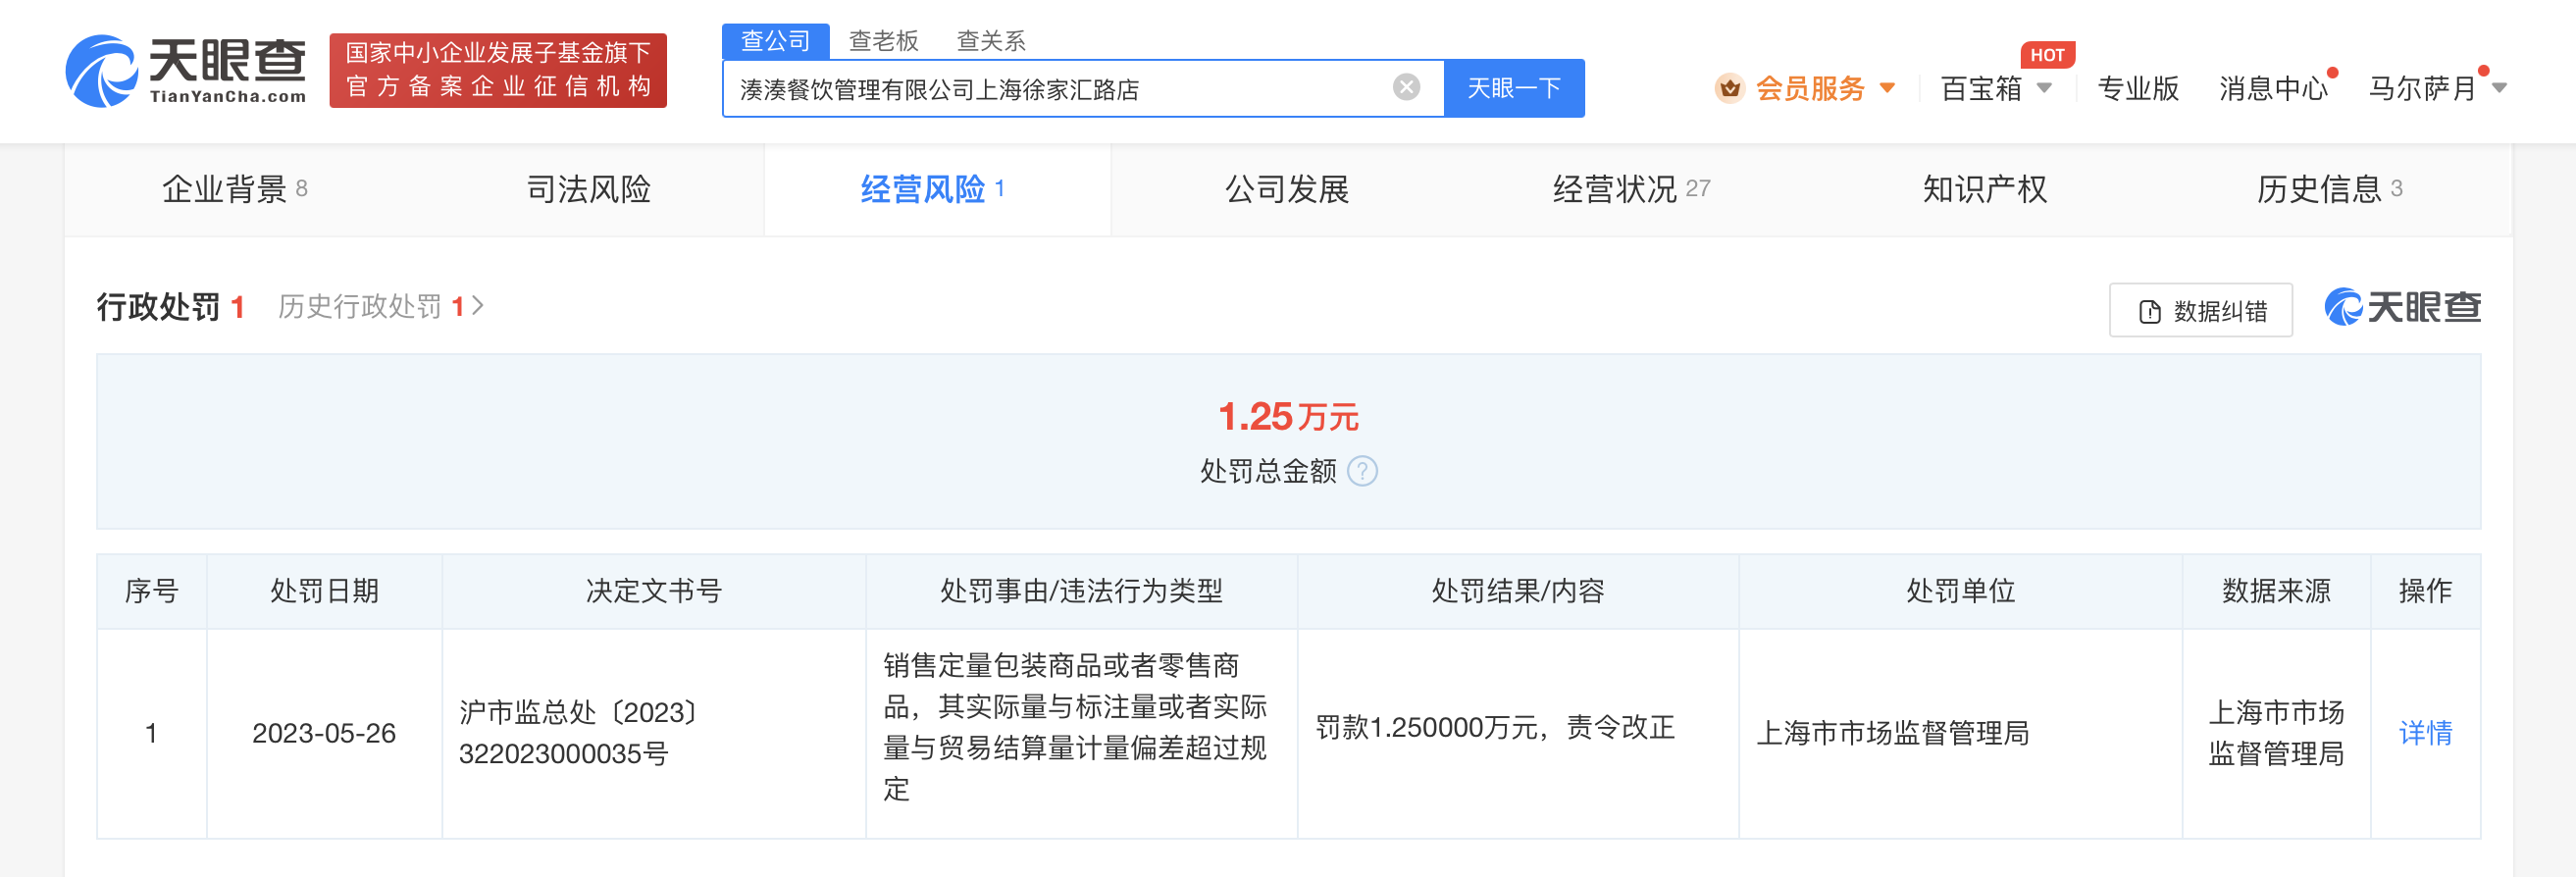2576x877 pixels.
Task: Click the 天眼一下 search button
Action: pos(1514,88)
